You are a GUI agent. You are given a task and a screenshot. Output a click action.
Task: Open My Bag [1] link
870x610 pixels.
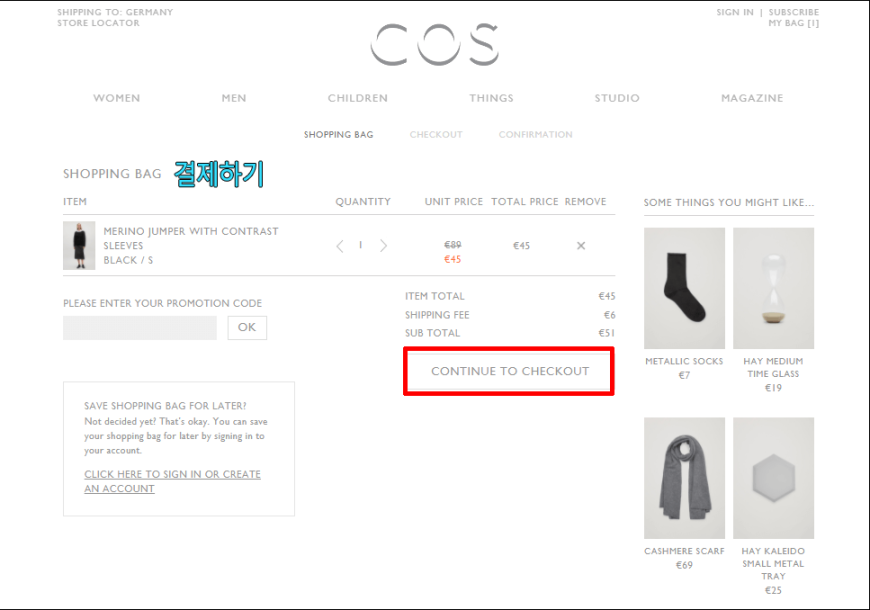point(793,23)
